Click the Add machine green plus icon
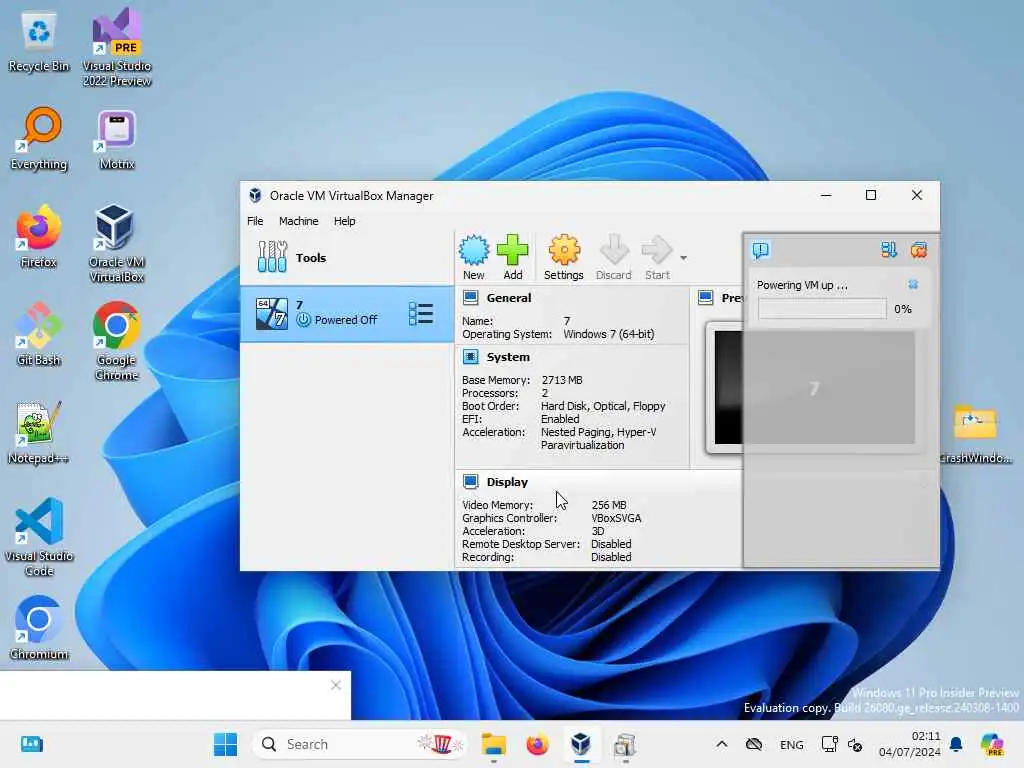Viewport: 1024px width, 768px height. click(x=513, y=257)
